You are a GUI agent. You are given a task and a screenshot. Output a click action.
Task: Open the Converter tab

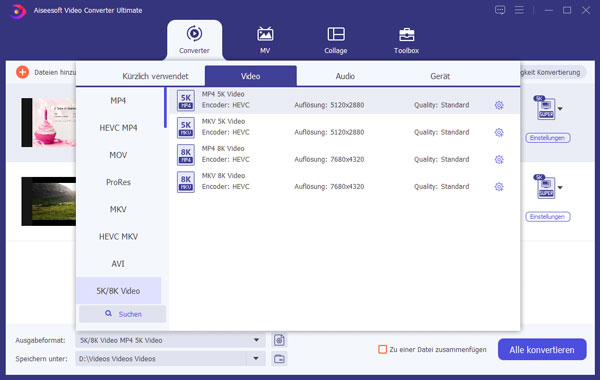194,40
